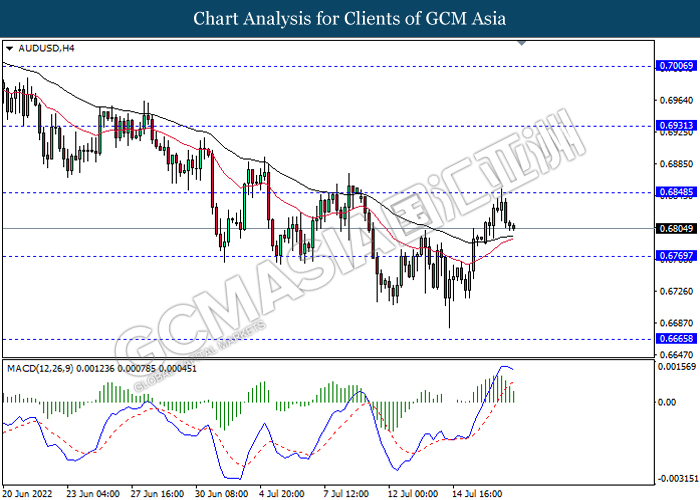
Task: Click the 0.66470 price axis value
Action: [x=676, y=355]
